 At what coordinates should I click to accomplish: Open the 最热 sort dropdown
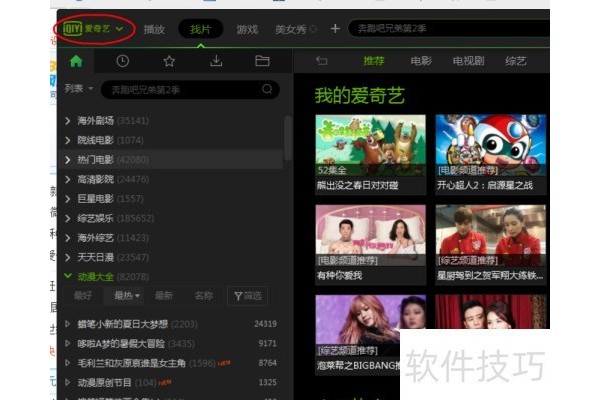pyautogui.click(x=127, y=296)
